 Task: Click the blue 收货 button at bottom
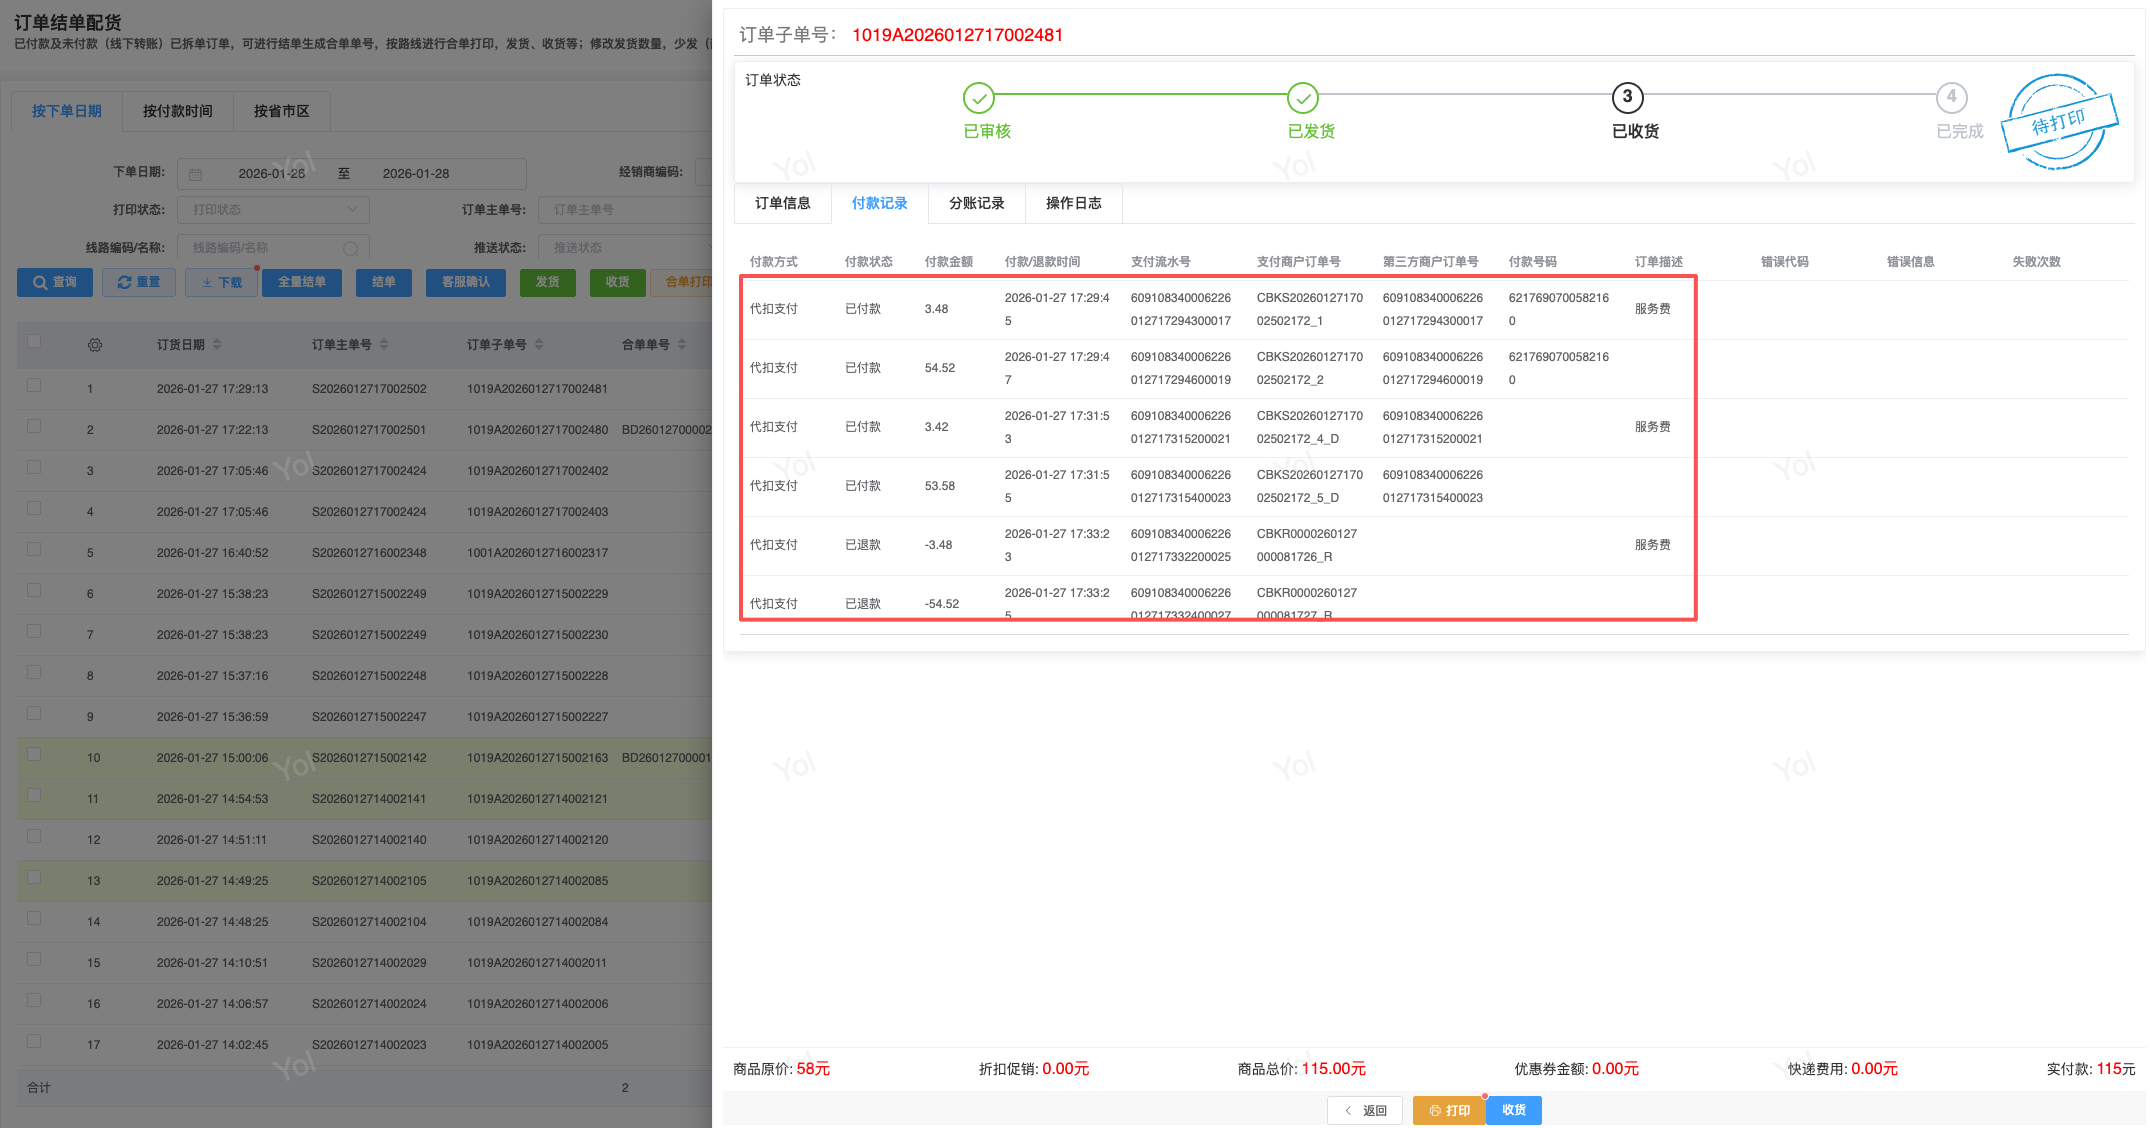coord(1513,1110)
